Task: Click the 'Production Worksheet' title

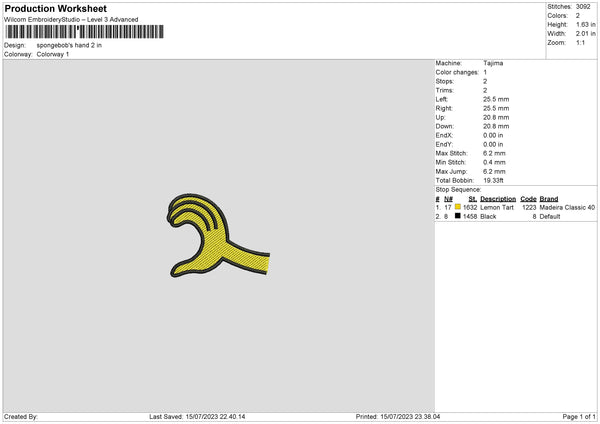Action: 55,8
